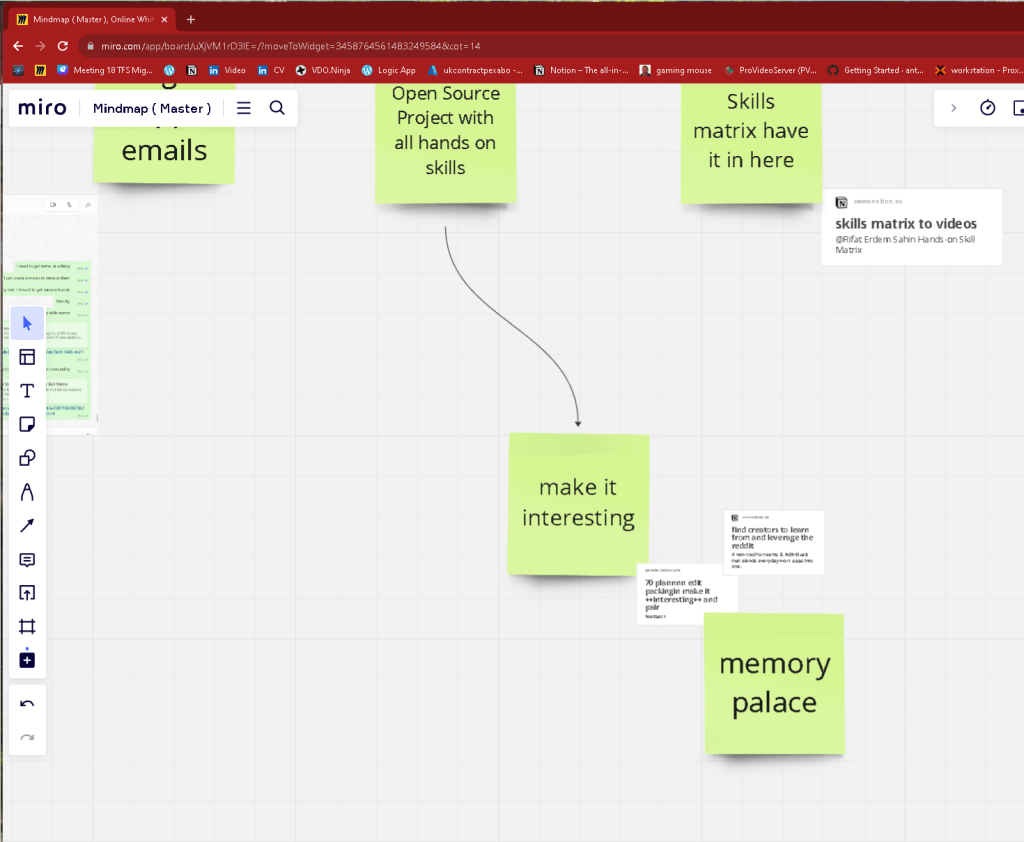
Task: Open the workstation - Prox bookmark
Action: coord(978,70)
